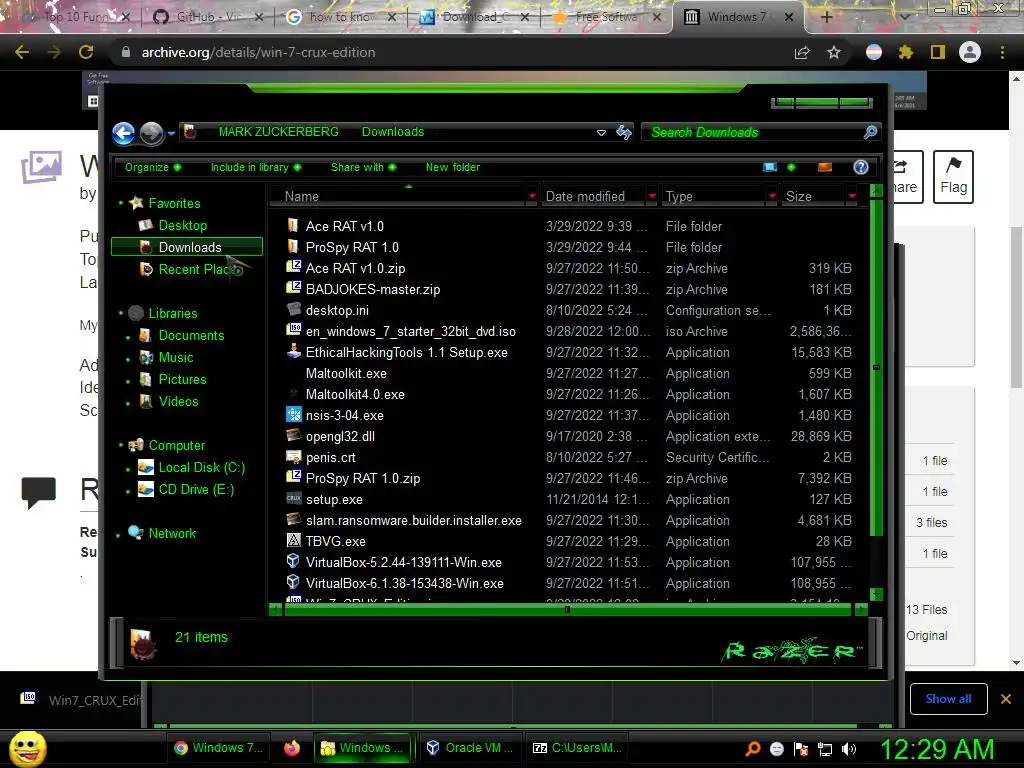Click the vertical scrollbar down arrow
The width and height of the screenshot is (1024, 768).
pyautogui.click(x=876, y=594)
